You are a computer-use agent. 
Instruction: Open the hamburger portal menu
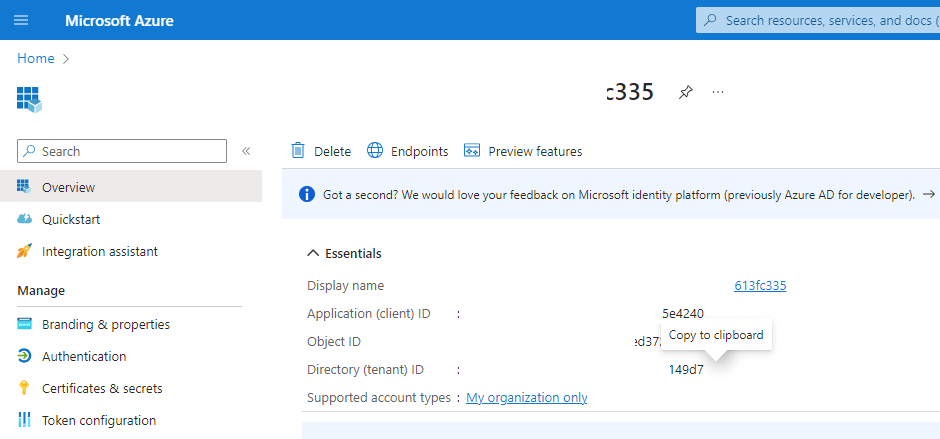click(x=21, y=20)
